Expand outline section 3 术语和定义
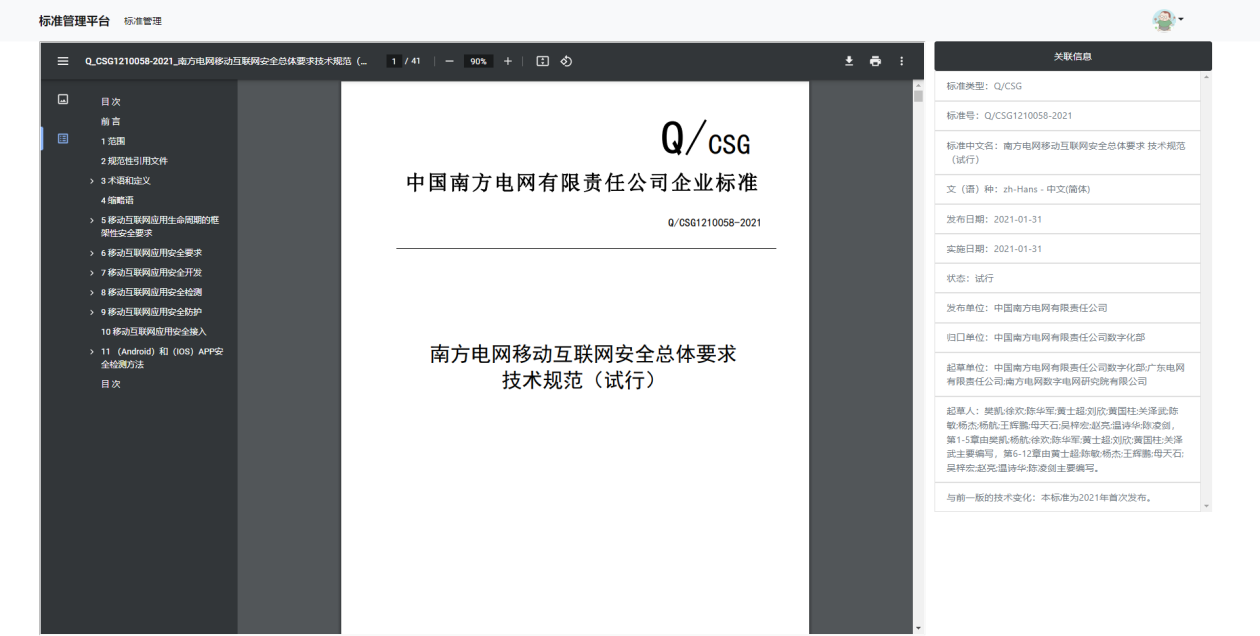This screenshot has width=1260, height=636. 91,181
